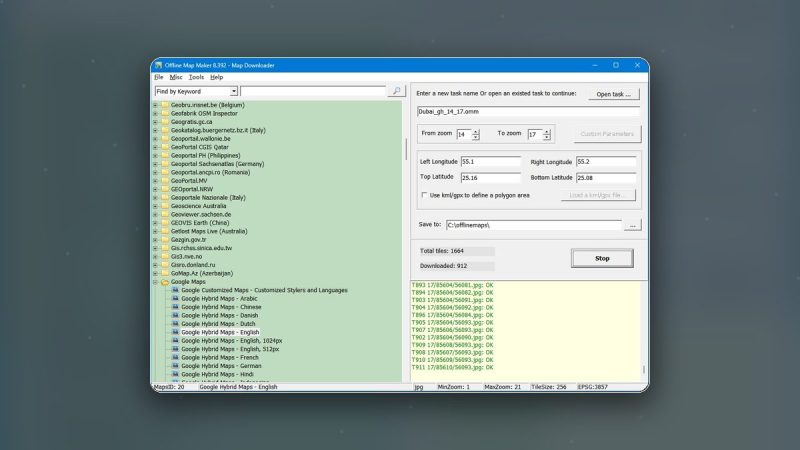Click the Right Longitude input field

pyautogui.click(x=606, y=161)
